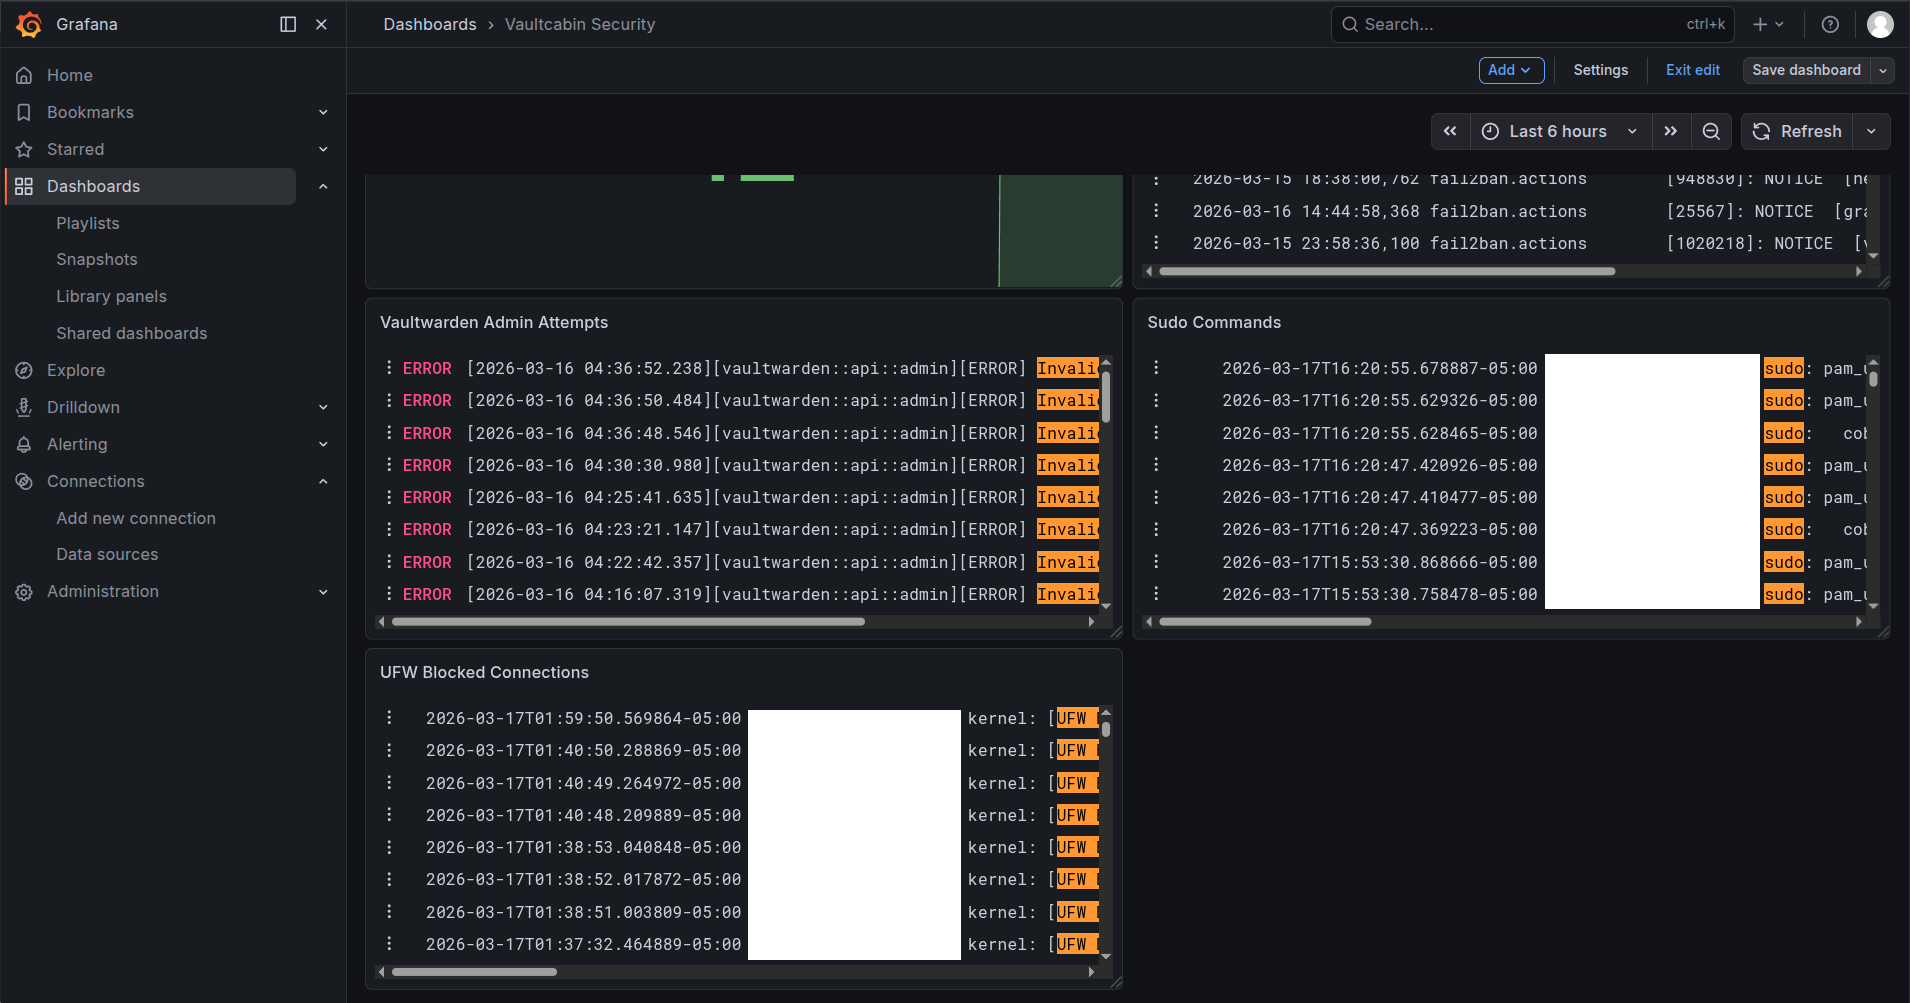Refresh the dashboard
Viewport: 1910px width, 1003px height.
[x=1797, y=131]
